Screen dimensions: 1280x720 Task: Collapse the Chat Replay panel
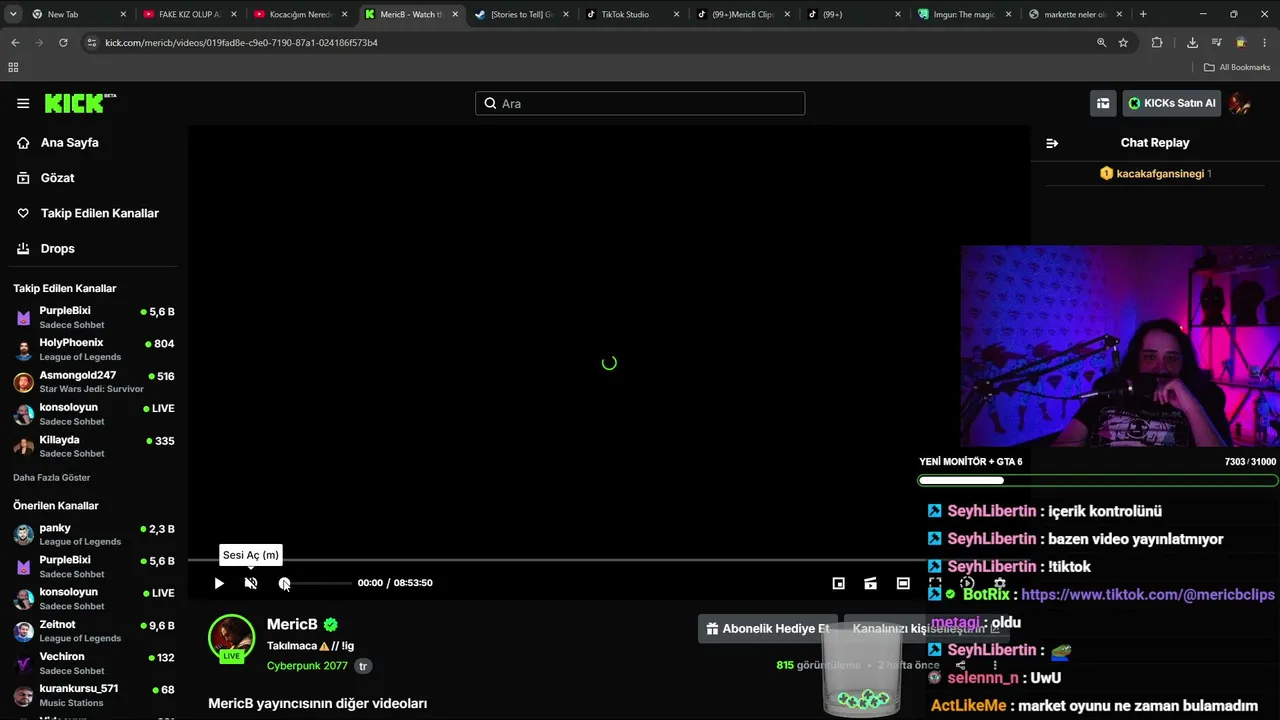coord(1052,143)
